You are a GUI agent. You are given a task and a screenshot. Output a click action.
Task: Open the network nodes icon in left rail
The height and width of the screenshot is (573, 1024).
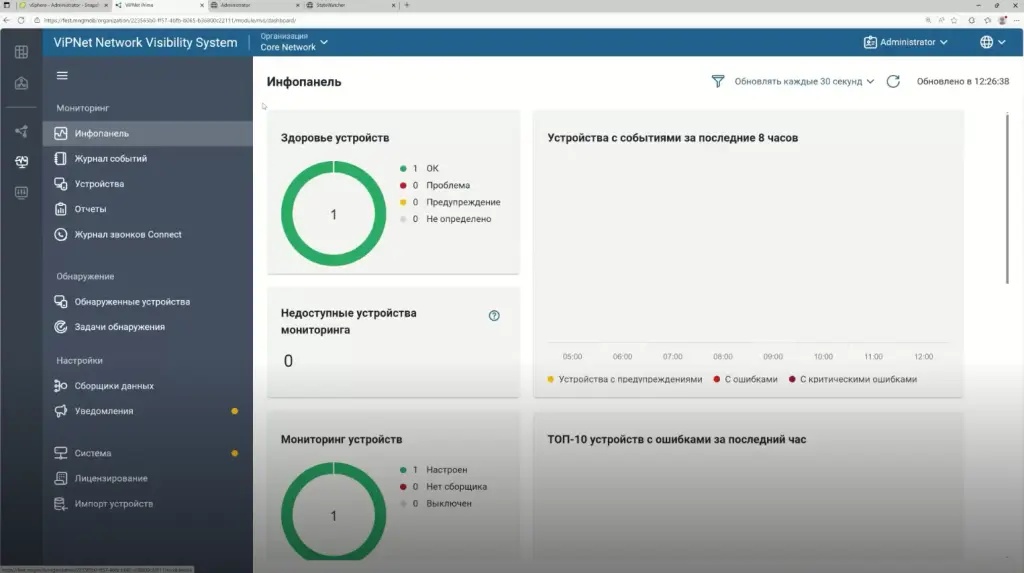[21, 131]
